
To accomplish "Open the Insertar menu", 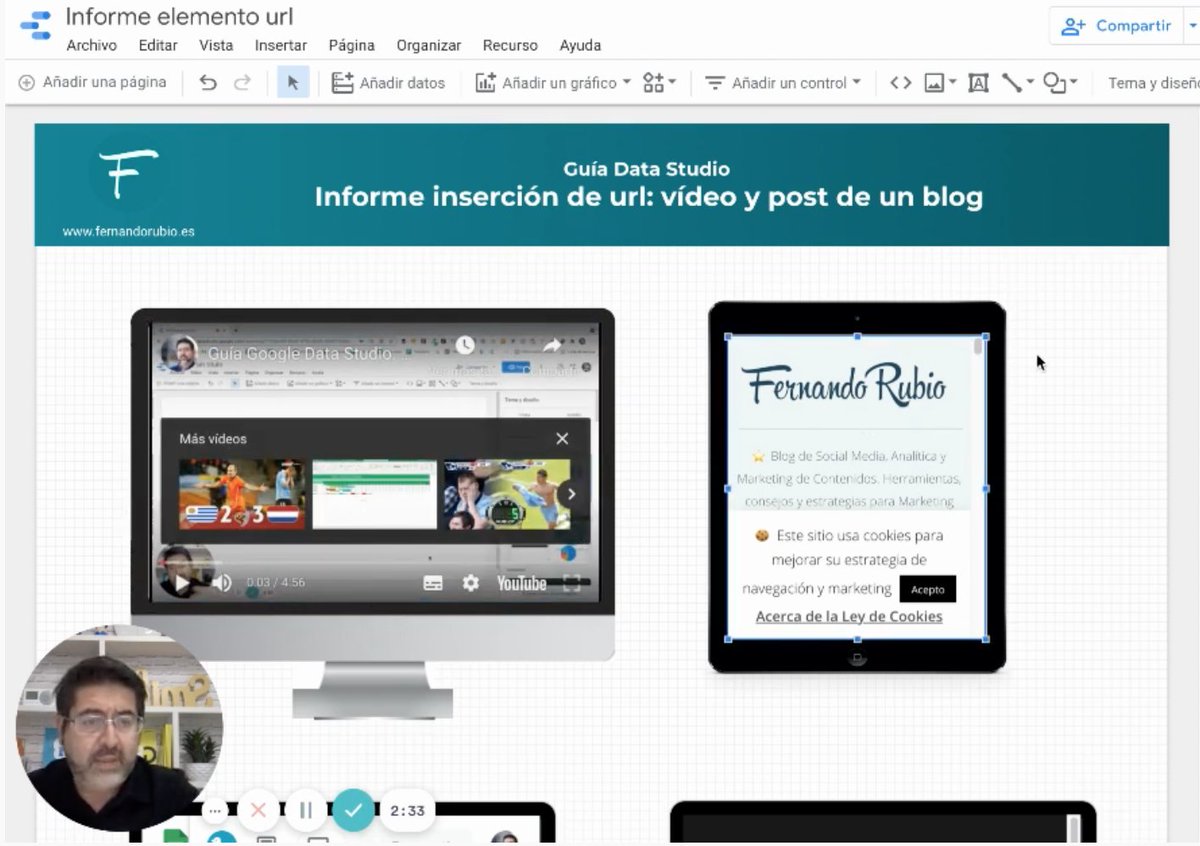I will click(x=281, y=45).
